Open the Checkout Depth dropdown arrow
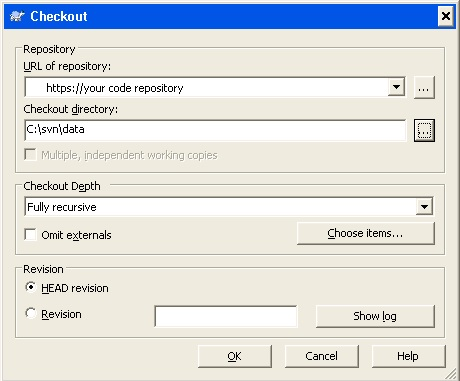Image resolution: width=460 pixels, height=381 pixels. (424, 207)
